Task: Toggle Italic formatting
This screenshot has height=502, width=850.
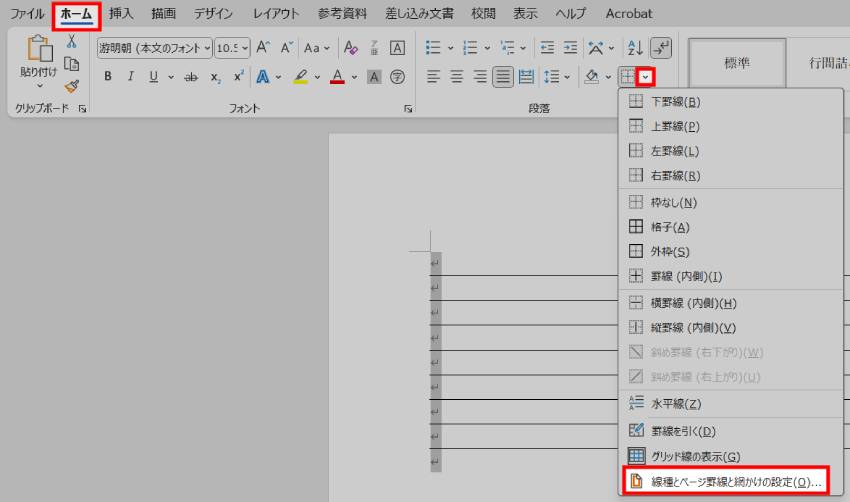Action: tap(130, 77)
